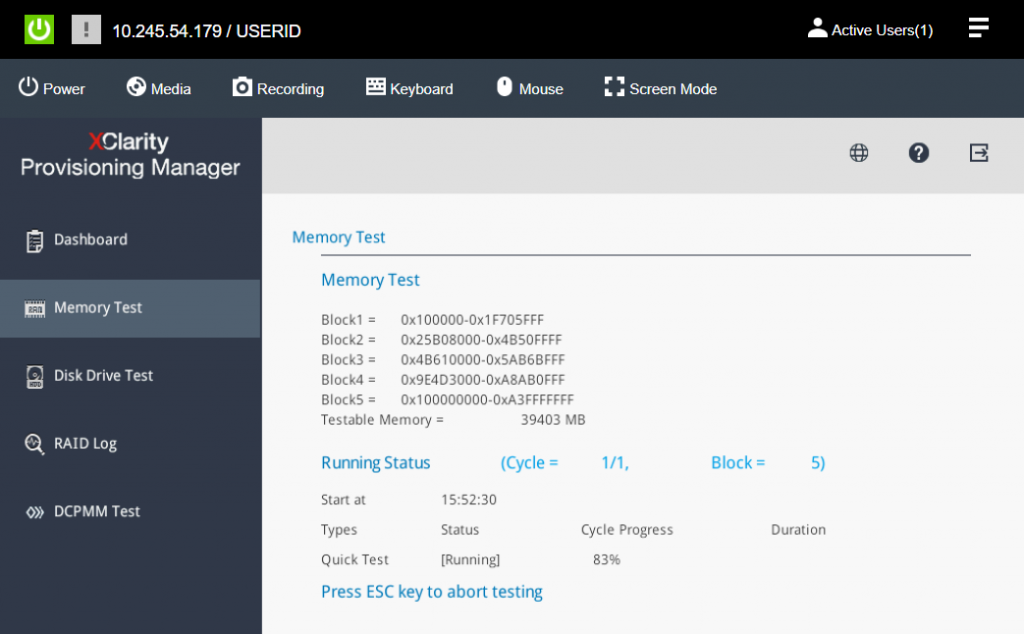This screenshot has height=634, width=1024.
Task: Click the Block1 address range 0x100000-0x1F705FFF
Action: click(x=472, y=320)
